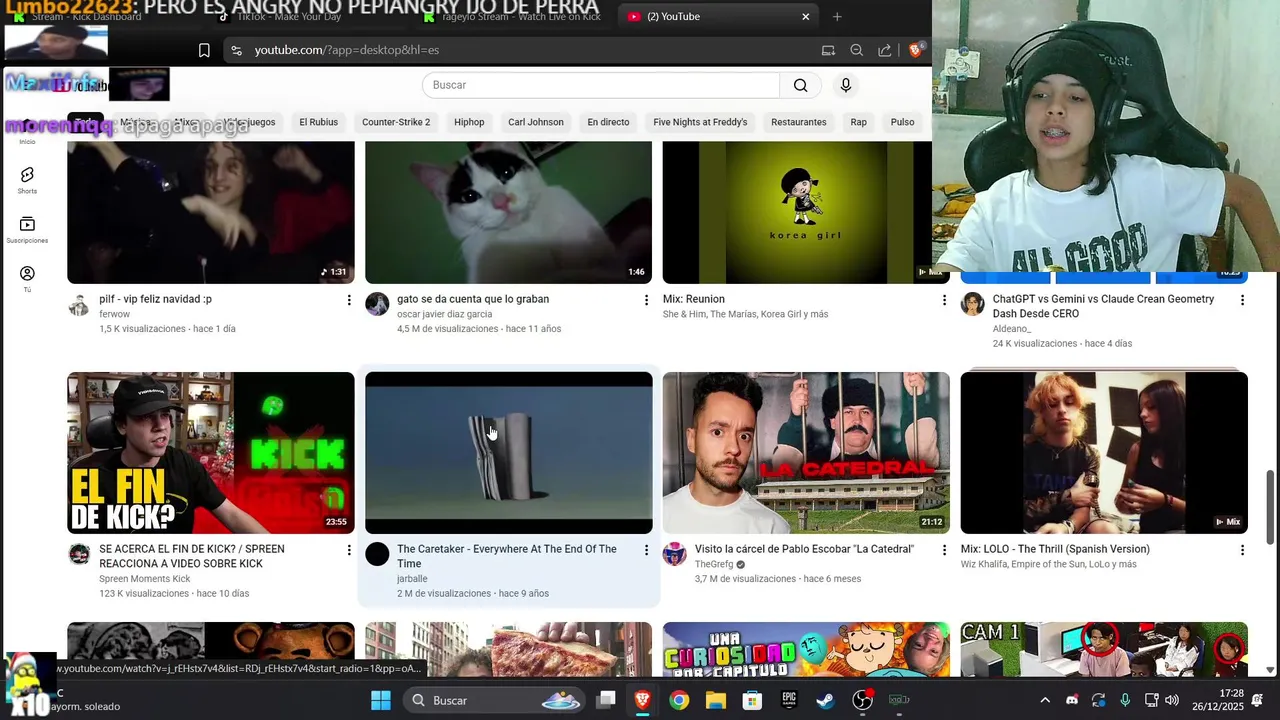Open options menu for 'Mix: Reunion'
The height and width of the screenshot is (720, 1280).
coord(944,300)
